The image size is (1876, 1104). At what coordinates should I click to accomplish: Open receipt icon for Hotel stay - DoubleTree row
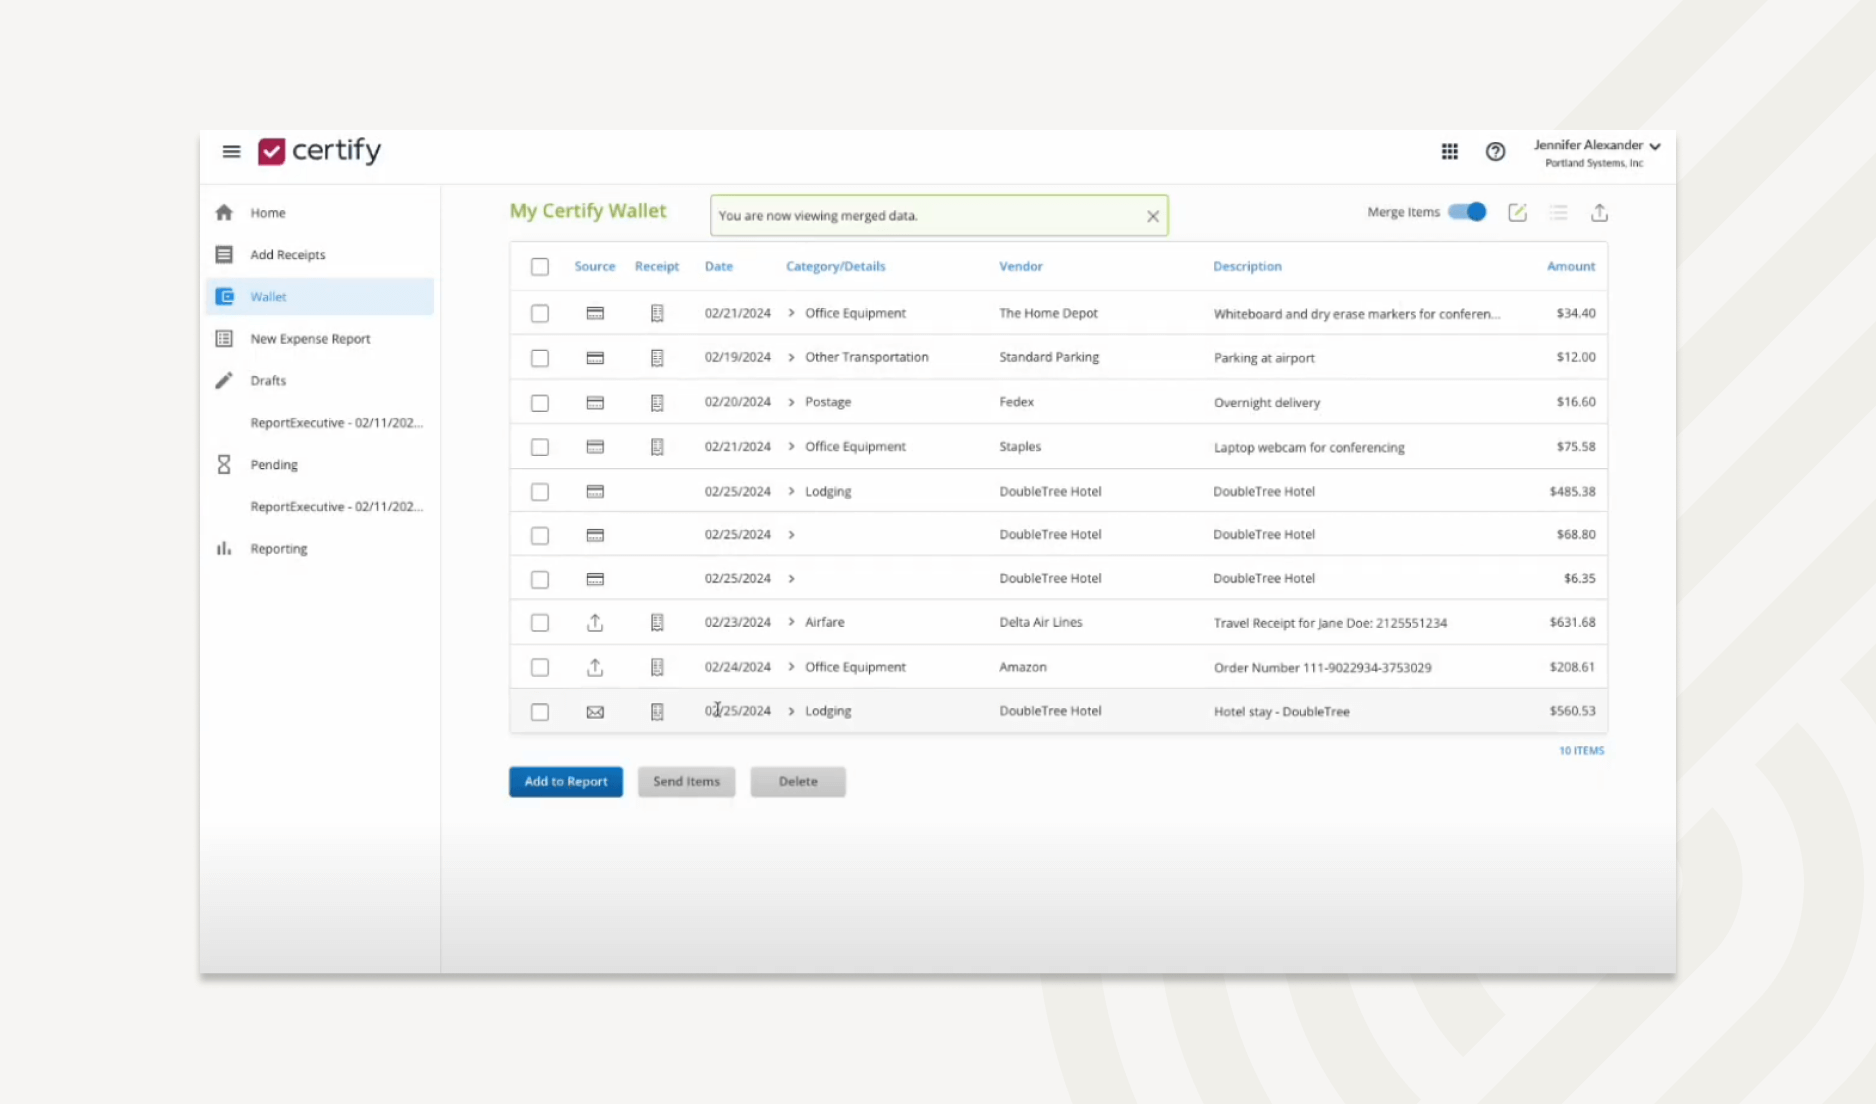(657, 712)
